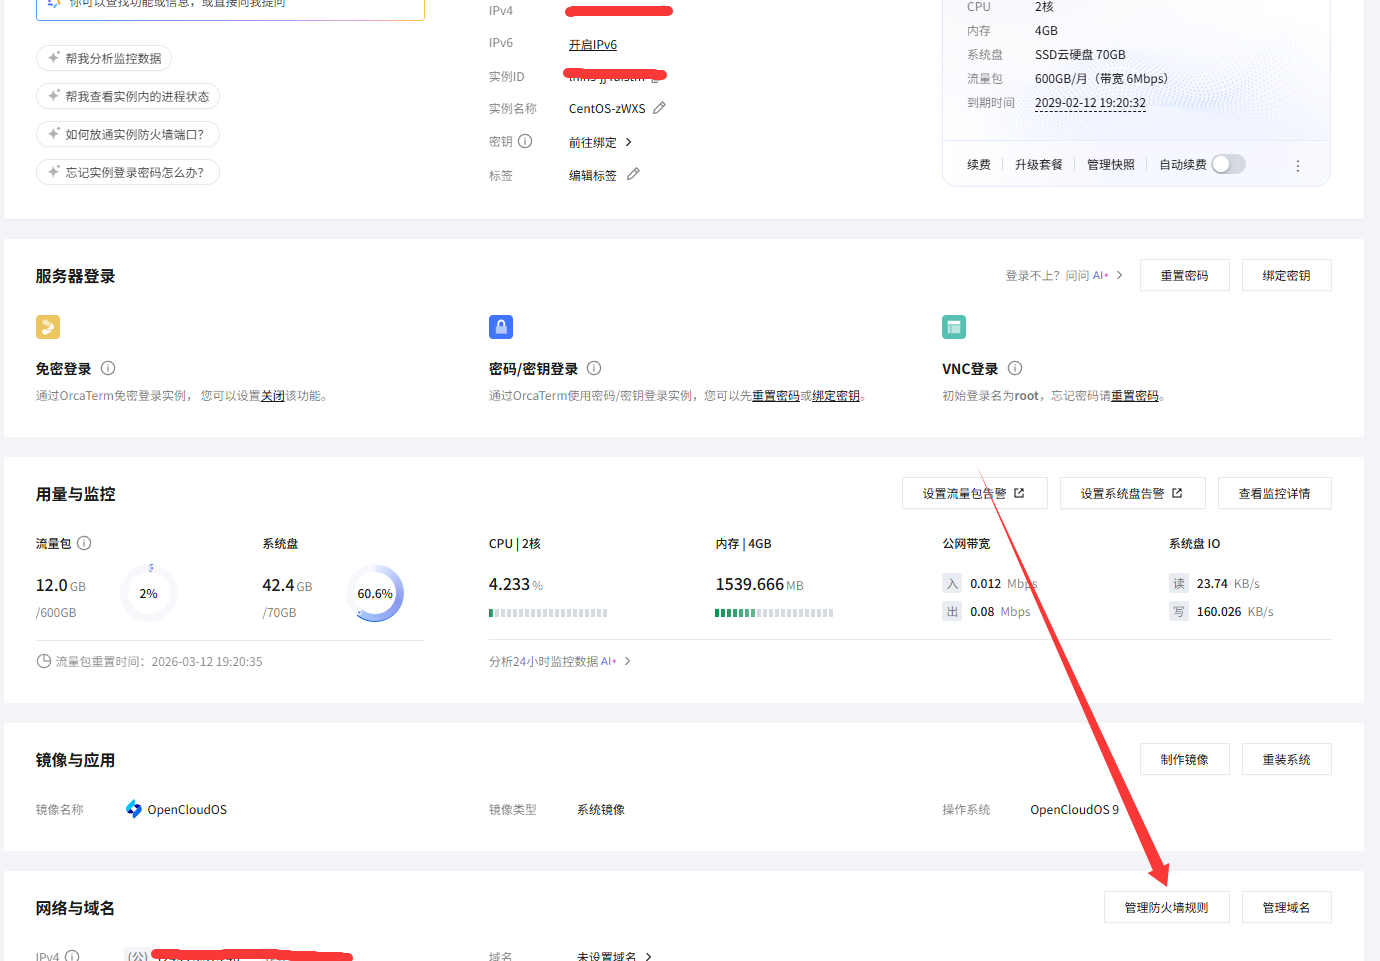
Task: Click the AI chat input field
Action: [x=230, y=9]
